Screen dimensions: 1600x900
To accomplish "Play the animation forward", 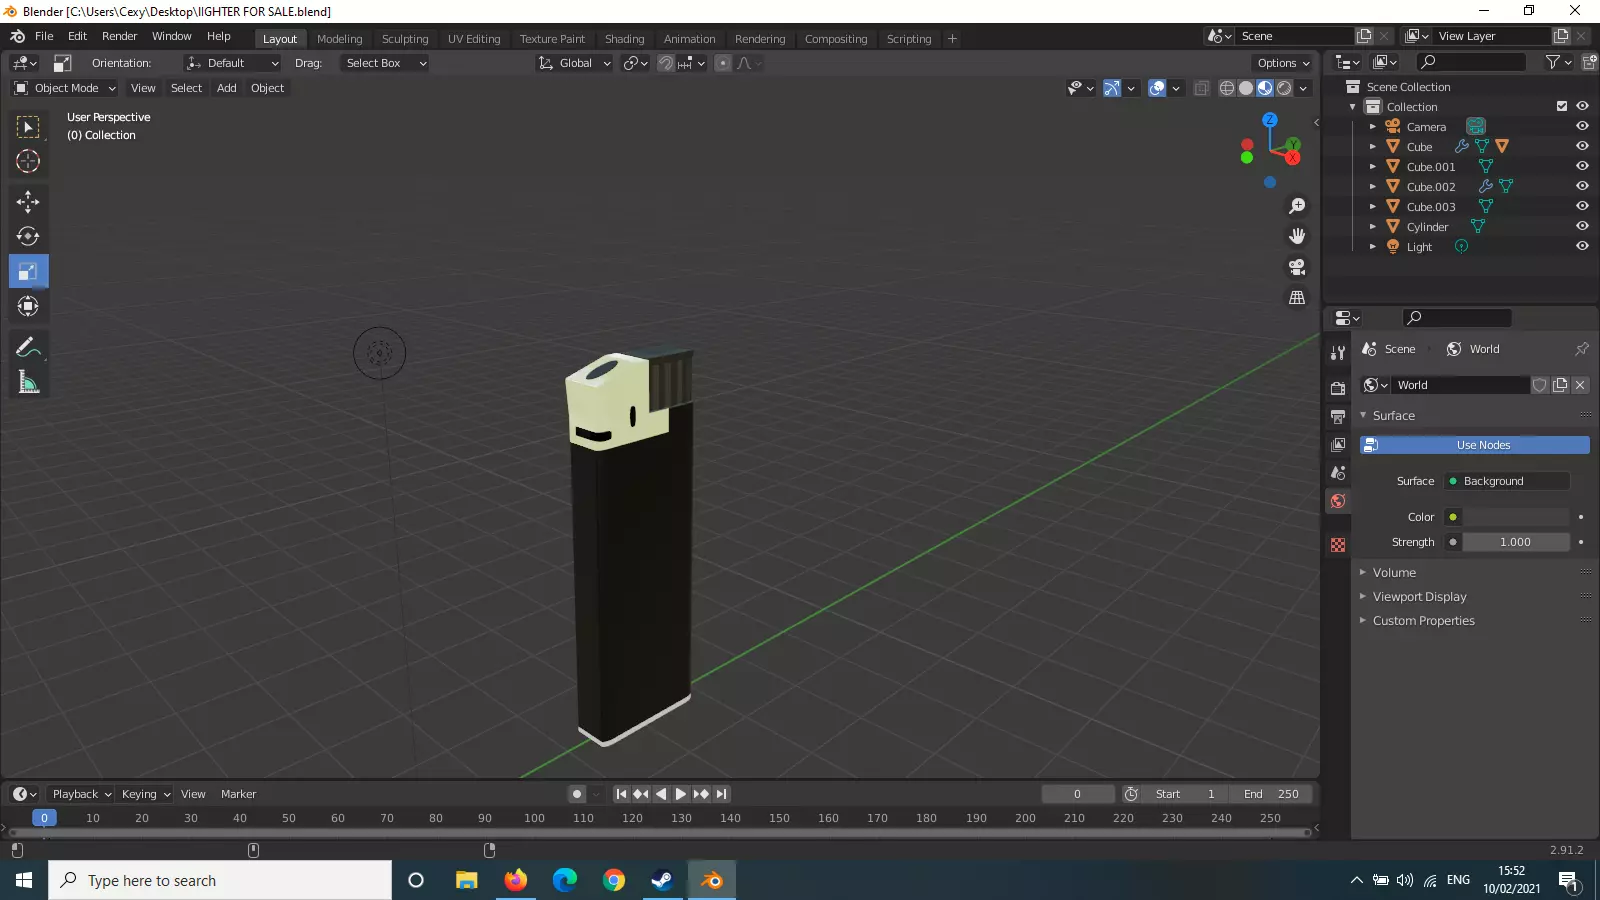I will click(681, 794).
